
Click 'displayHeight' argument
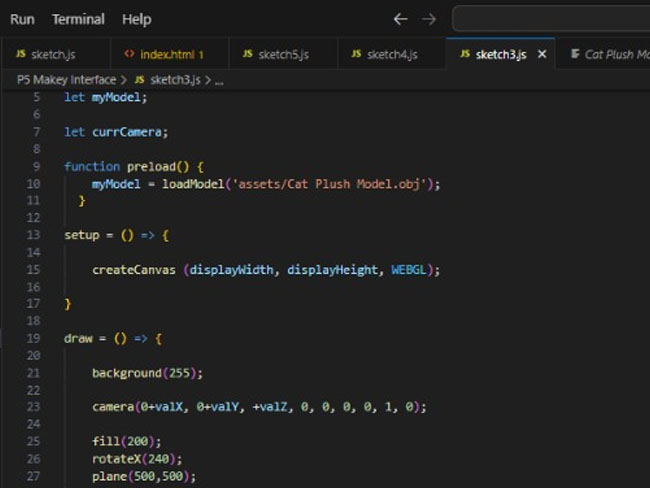[x=332, y=270]
